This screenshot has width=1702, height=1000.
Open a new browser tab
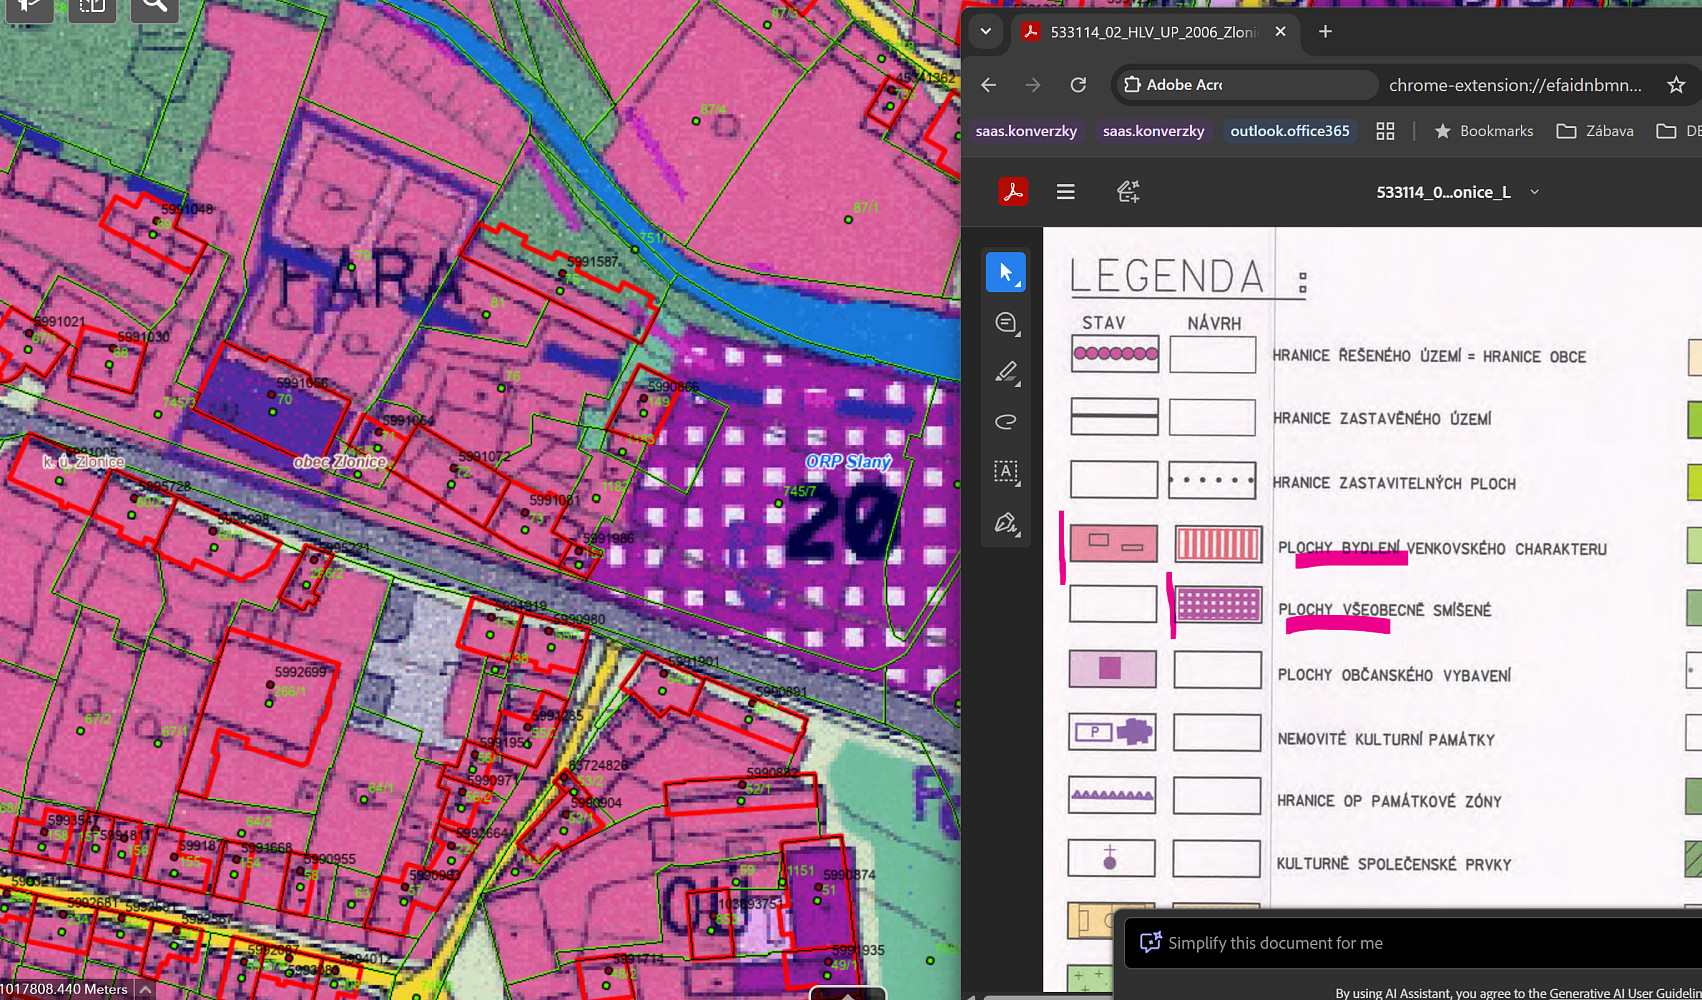[1325, 32]
